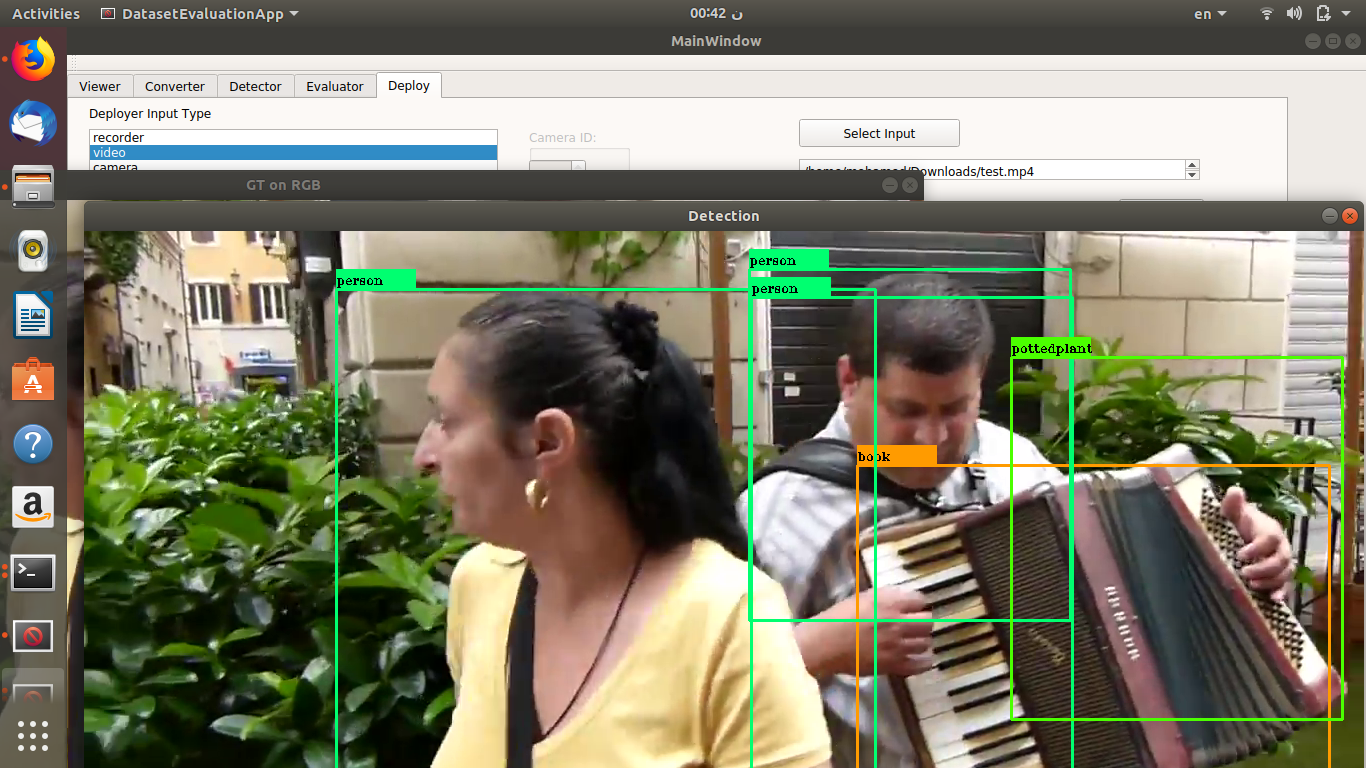Click the MainWindow title bar
Screen dimensions: 1366x768
pos(716,41)
